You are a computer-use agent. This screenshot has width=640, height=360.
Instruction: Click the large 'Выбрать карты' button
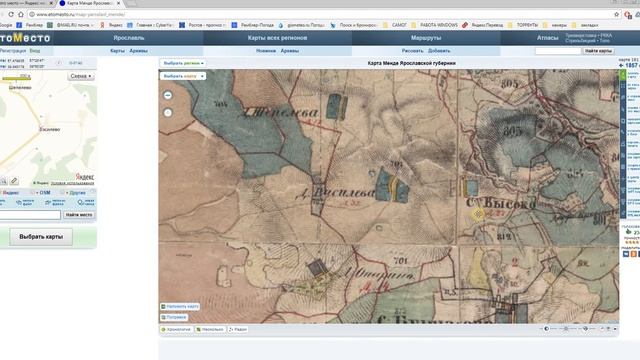click(x=41, y=237)
